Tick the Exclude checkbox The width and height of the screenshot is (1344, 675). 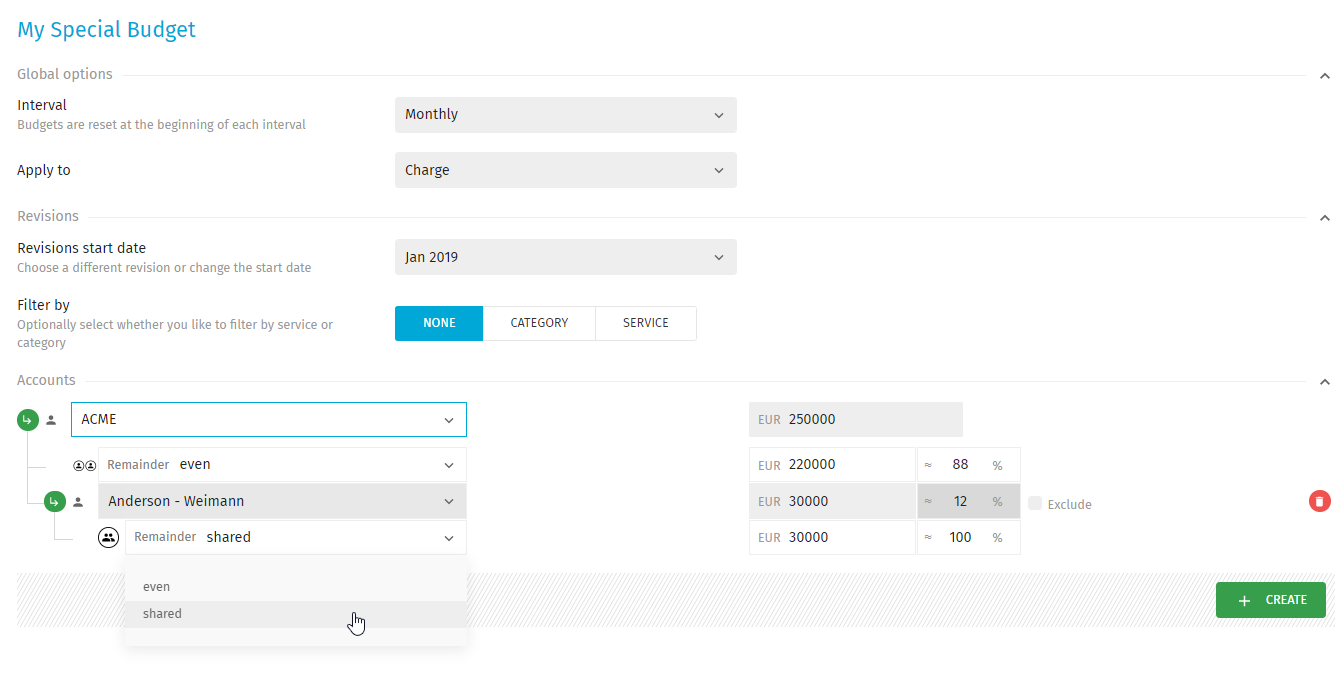(1035, 503)
